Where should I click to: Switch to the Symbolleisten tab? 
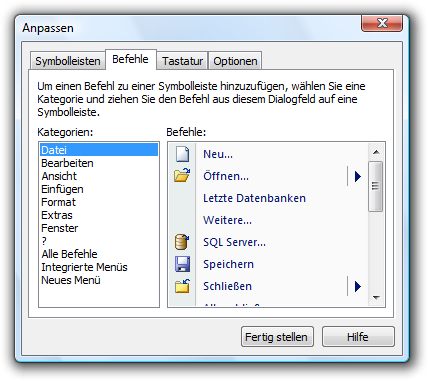coord(68,61)
